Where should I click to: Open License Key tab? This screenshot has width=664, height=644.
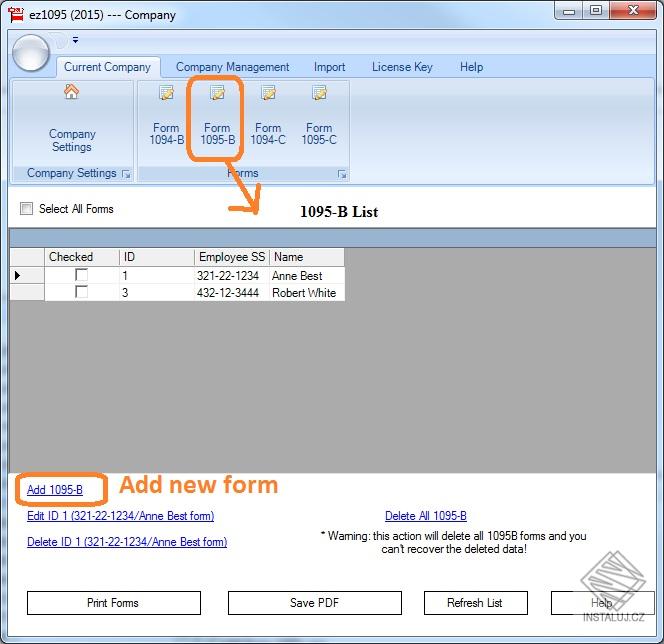pos(402,67)
